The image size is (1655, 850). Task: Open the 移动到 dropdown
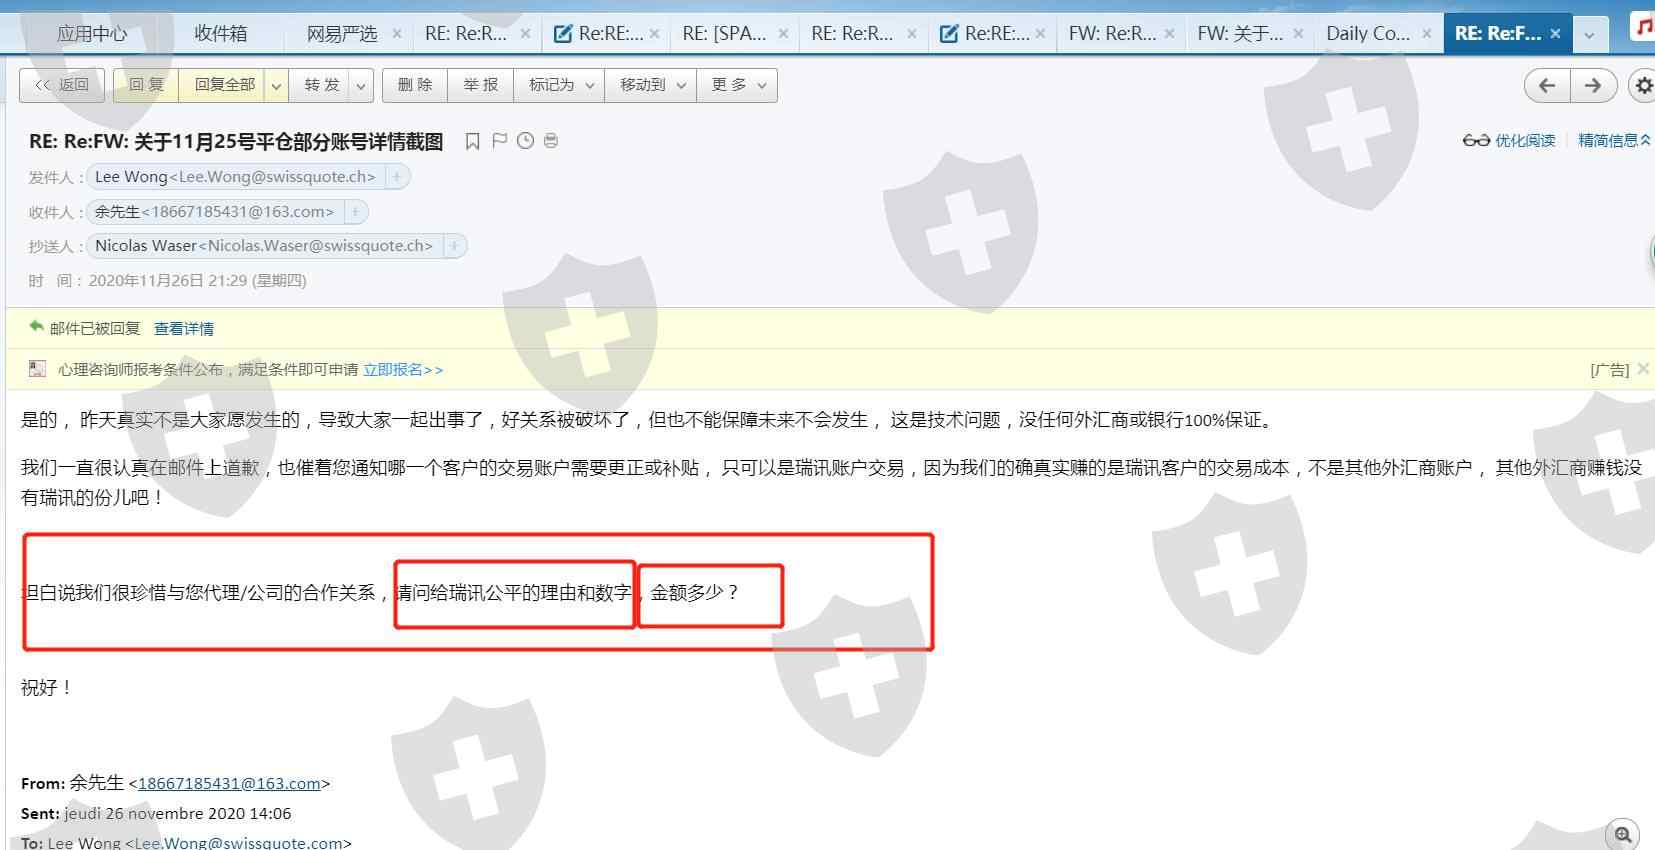pyautogui.click(x=651, y=86)
